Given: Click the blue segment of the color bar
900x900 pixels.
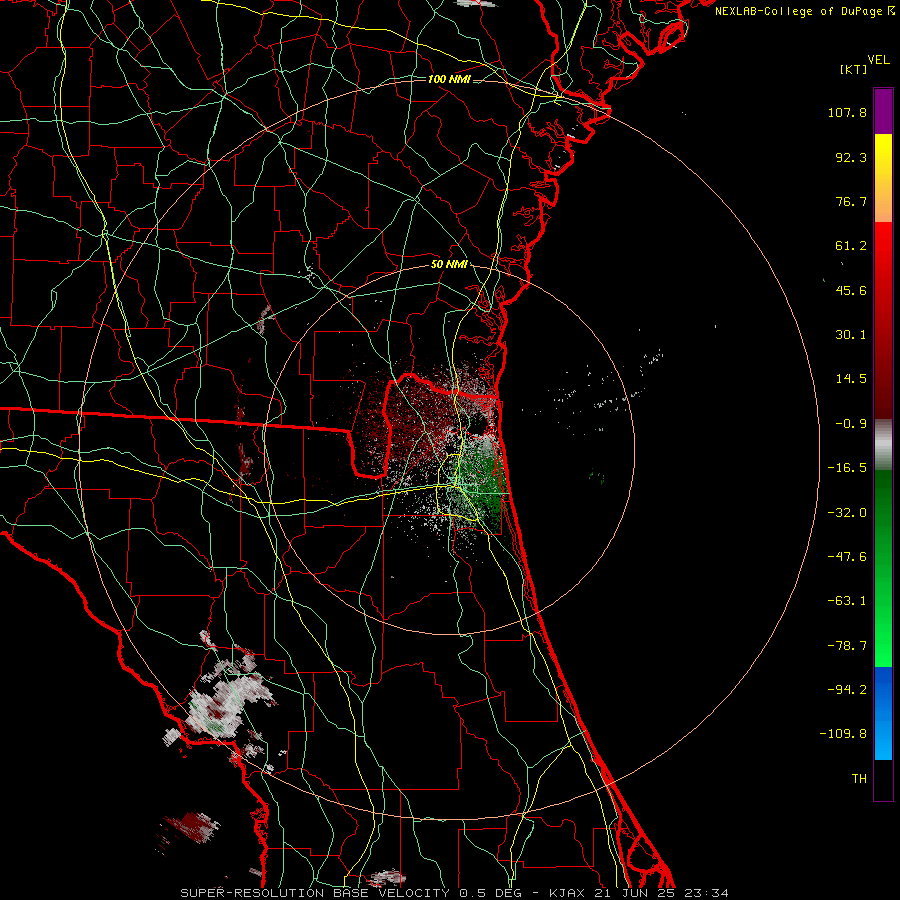Looking at the screenshot, I should (883, 713).
